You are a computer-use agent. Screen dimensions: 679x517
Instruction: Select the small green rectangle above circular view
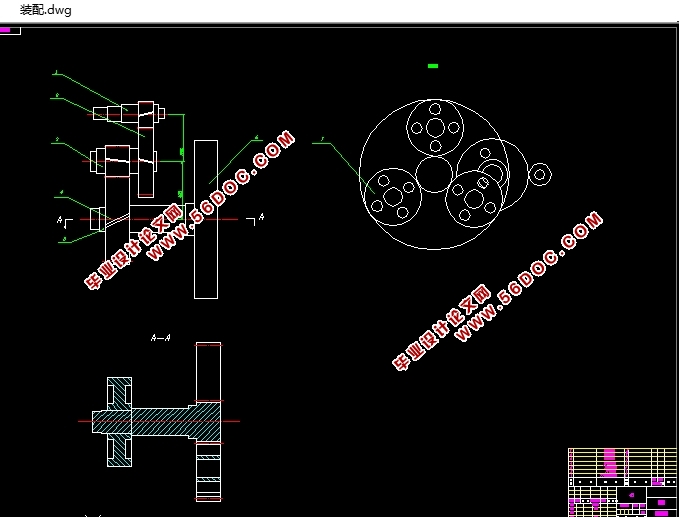pyautogui.click(x=433, y=66)
